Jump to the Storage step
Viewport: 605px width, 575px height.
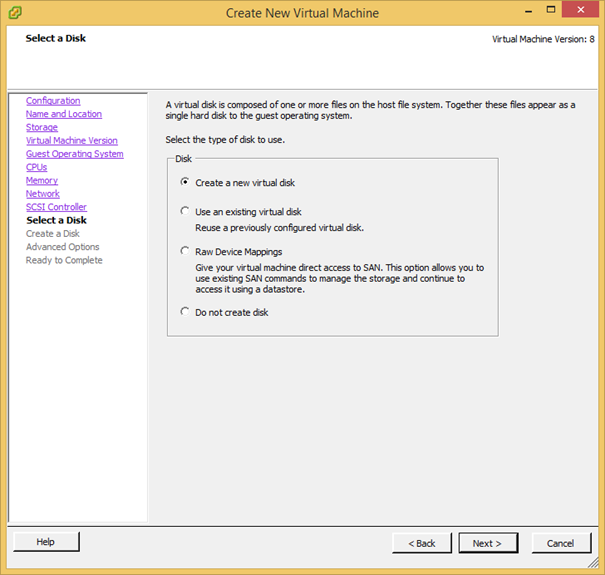(x=42, y=127)
